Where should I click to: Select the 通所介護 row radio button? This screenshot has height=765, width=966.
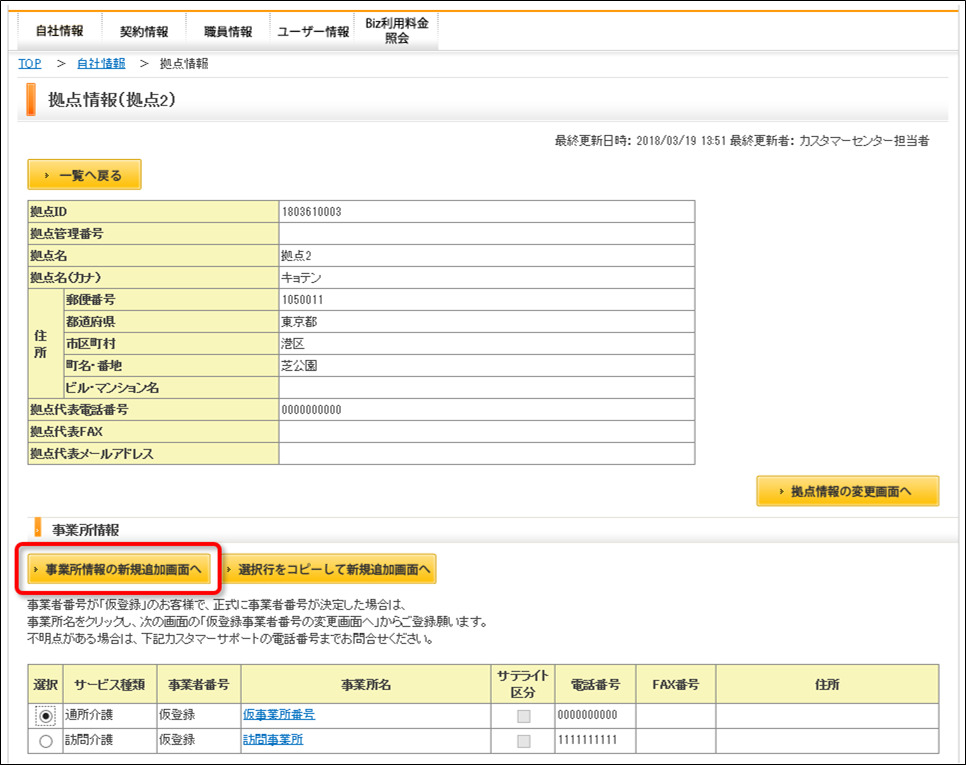pyautogui.click(x=46, y=716)
